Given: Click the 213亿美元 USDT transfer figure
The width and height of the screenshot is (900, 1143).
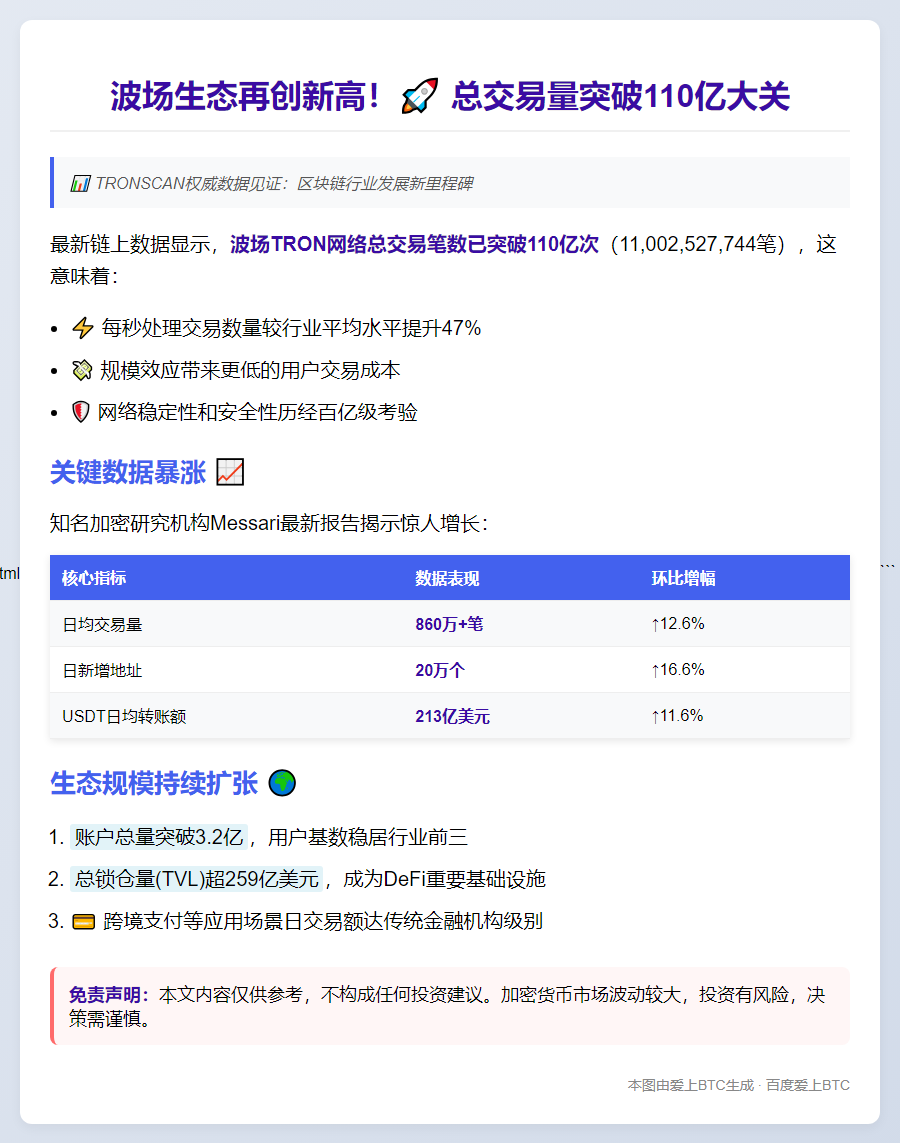Looking at the screenshot, I should pos(452,716).
